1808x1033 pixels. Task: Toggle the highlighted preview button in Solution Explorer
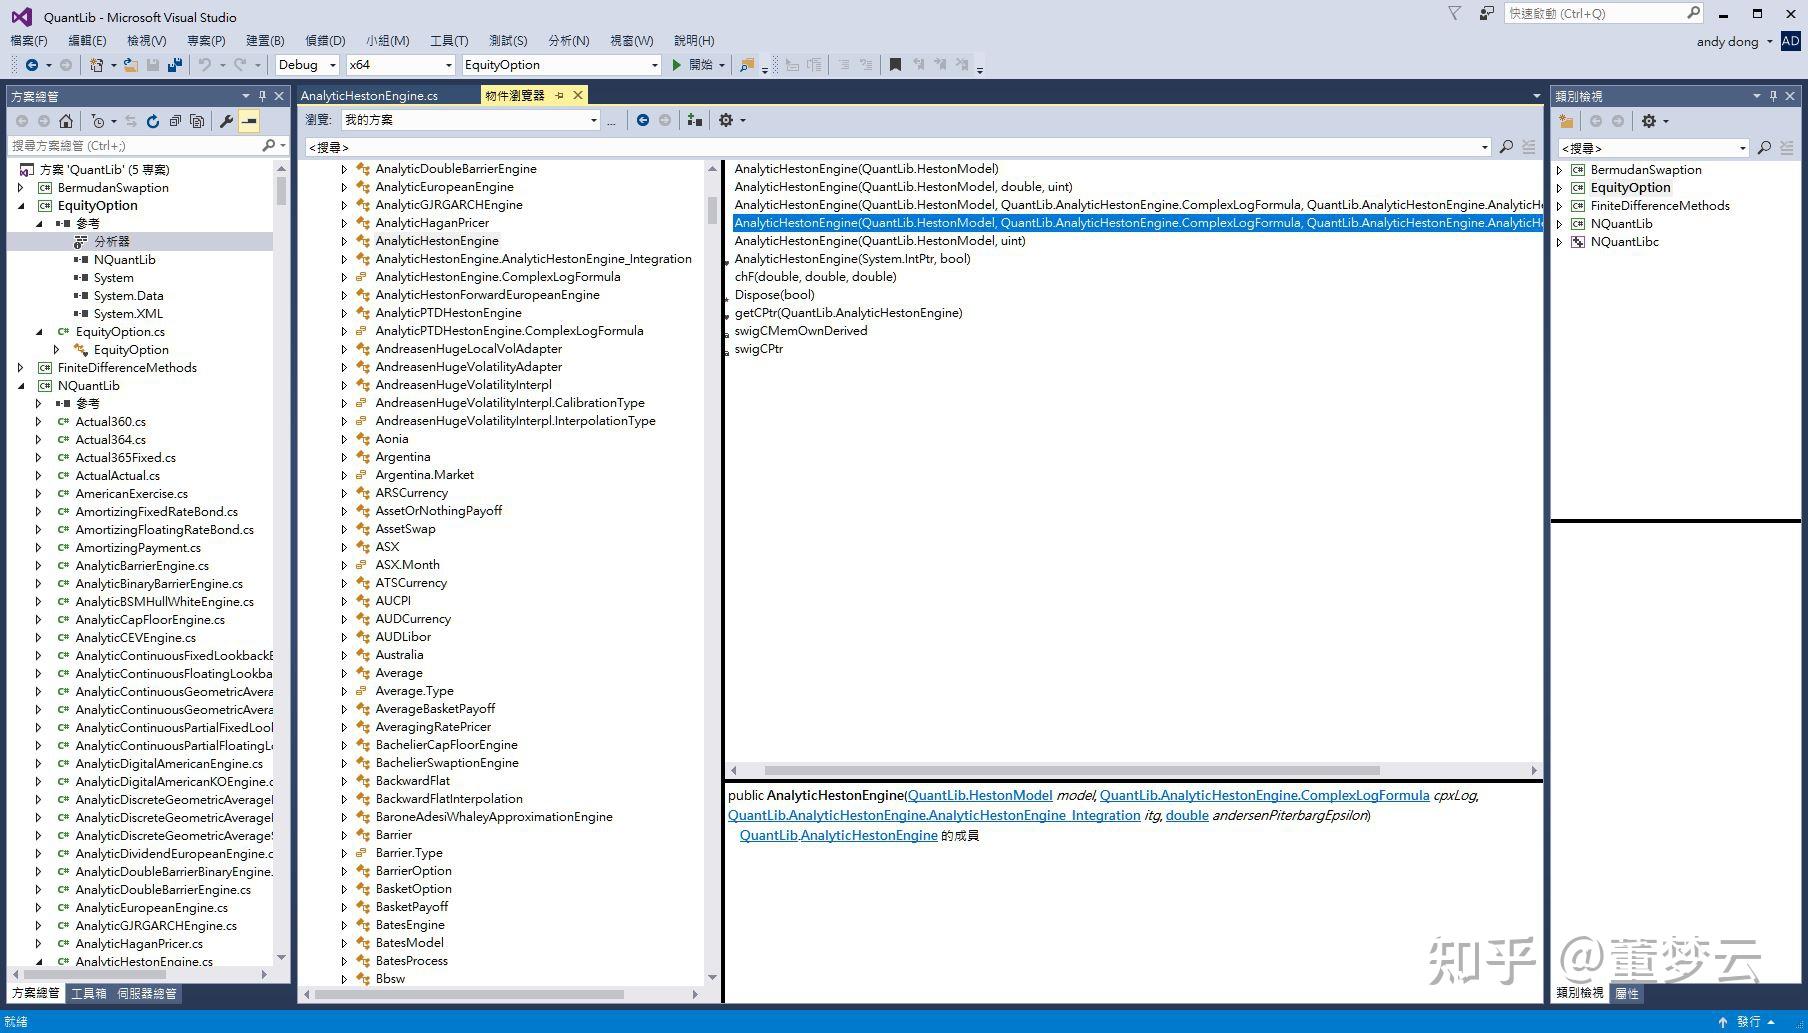pyautogui.click(x=249, y=121)
